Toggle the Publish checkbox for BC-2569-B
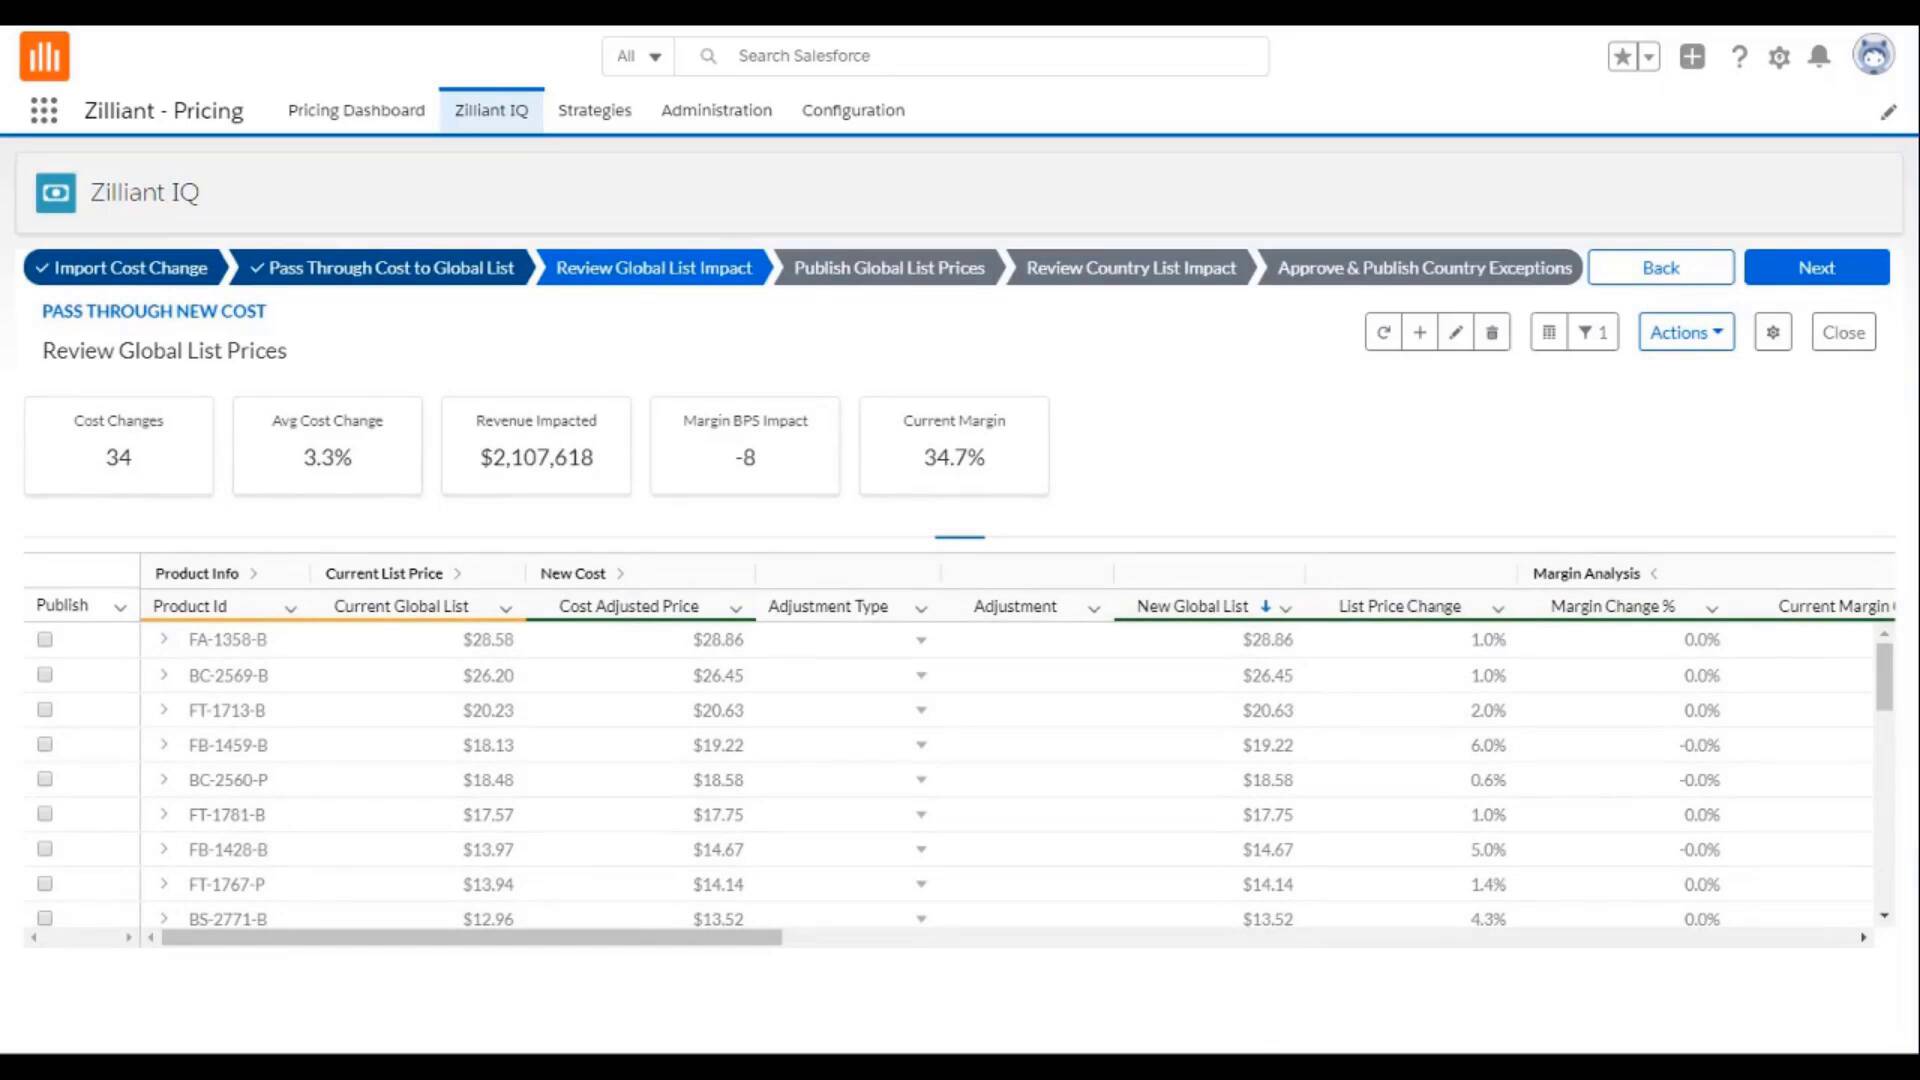Screen dimensions: 1920x1080 44,674
